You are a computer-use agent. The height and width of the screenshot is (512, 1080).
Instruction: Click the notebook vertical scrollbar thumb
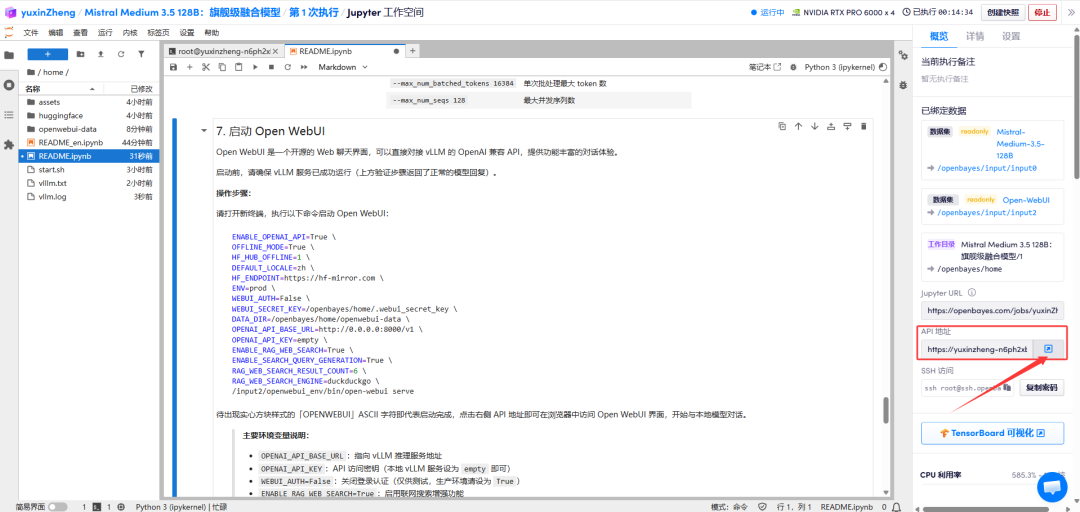886,411
